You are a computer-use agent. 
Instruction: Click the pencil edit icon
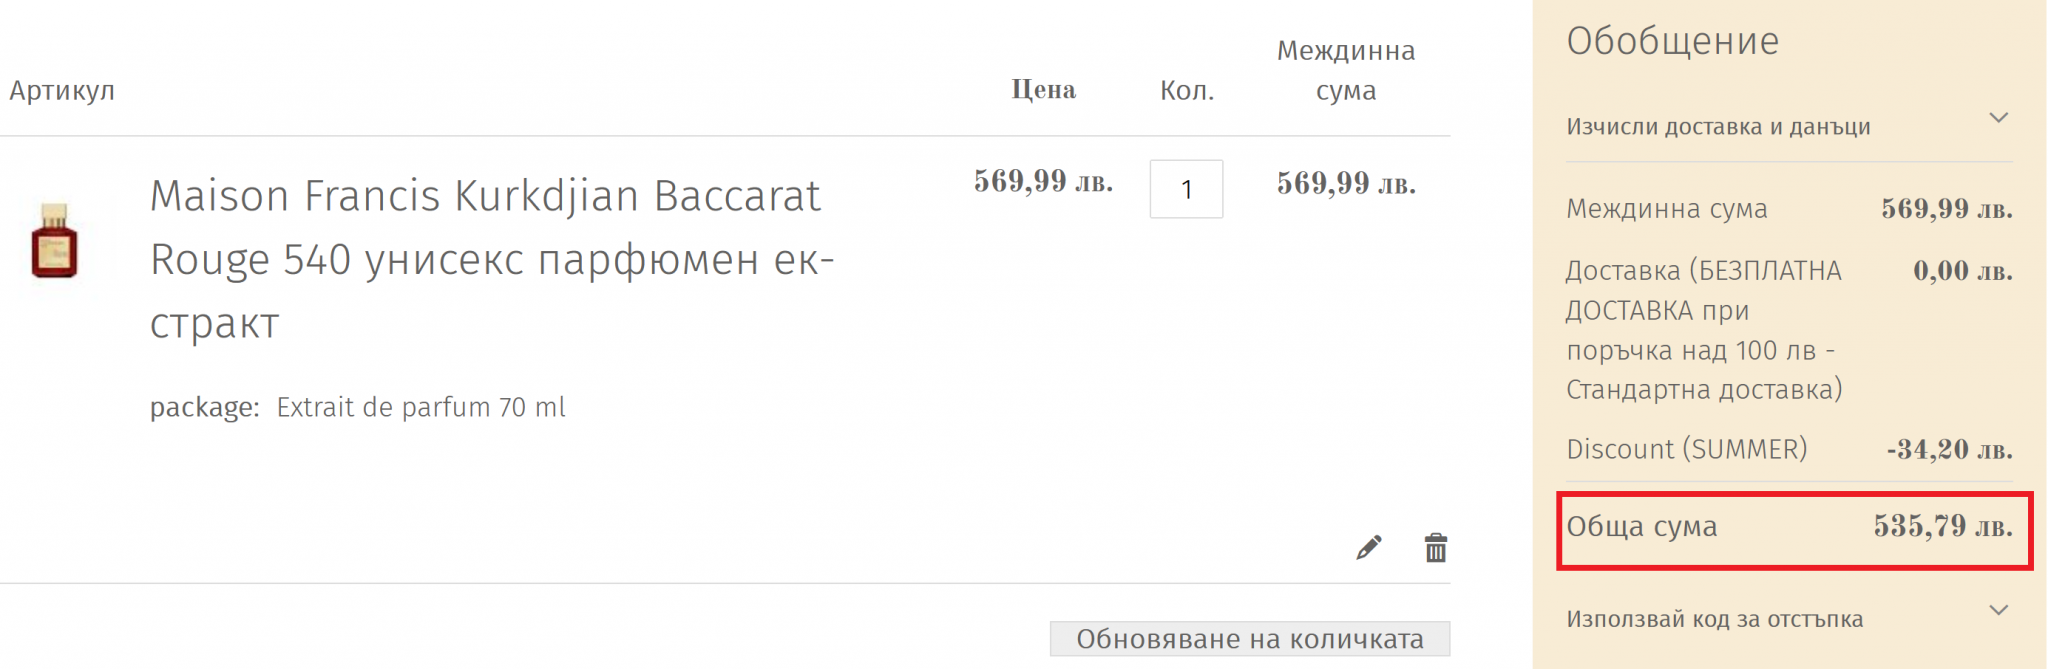coord(1369,547)
